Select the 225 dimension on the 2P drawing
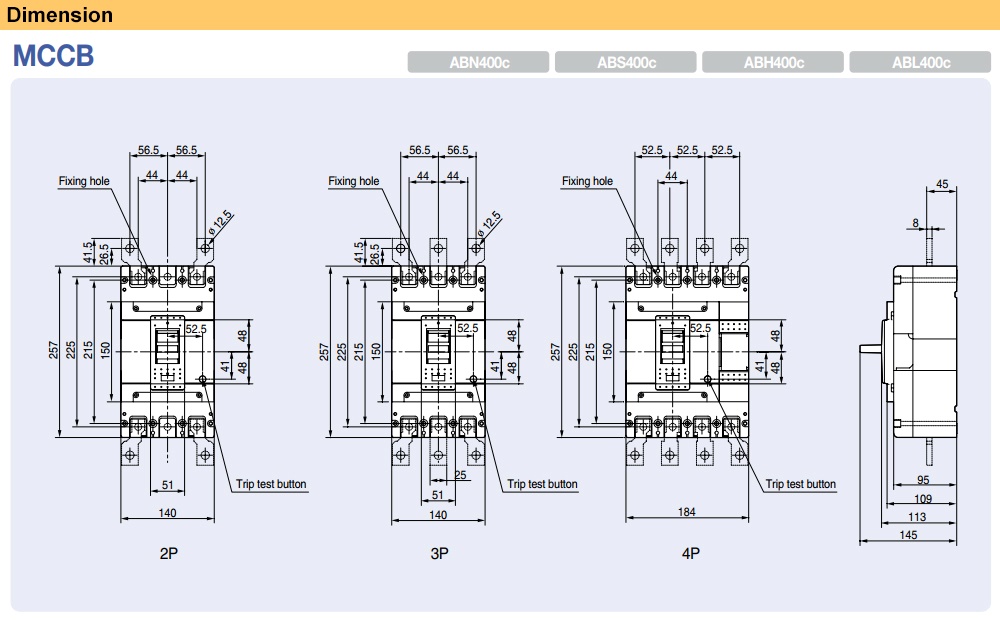The width and height of the screenshot is (1000, 620). click(71, 350)
